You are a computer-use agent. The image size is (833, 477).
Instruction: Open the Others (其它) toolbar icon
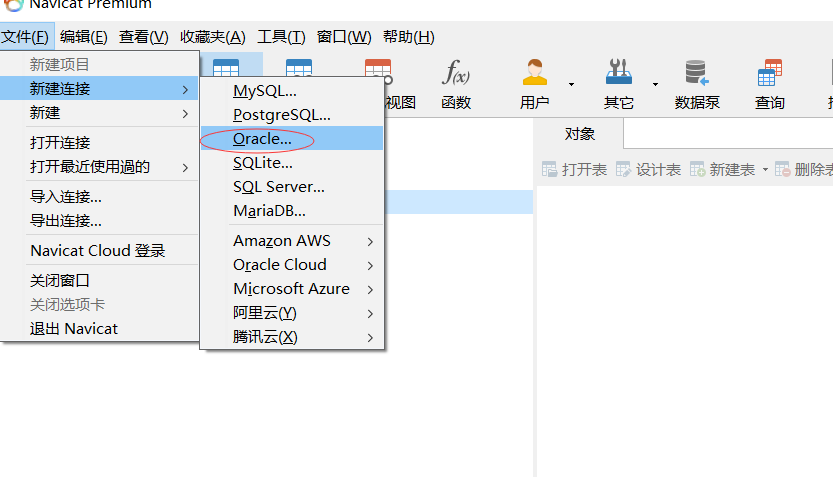click(618, 84)
